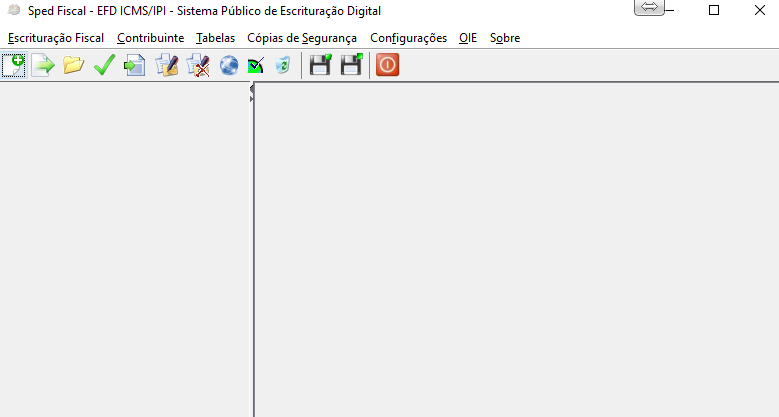Click the right floppy disk restore icon
This screenshot has height=417, width=779.
coord(351,66)
